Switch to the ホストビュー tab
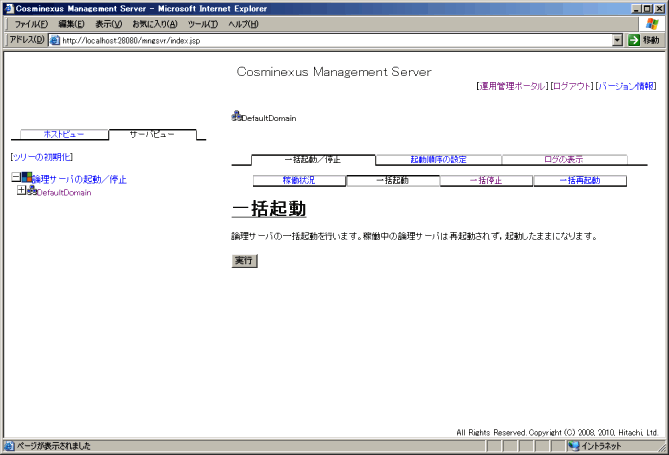Screen dimensions: 669x455 coord(64,134)
